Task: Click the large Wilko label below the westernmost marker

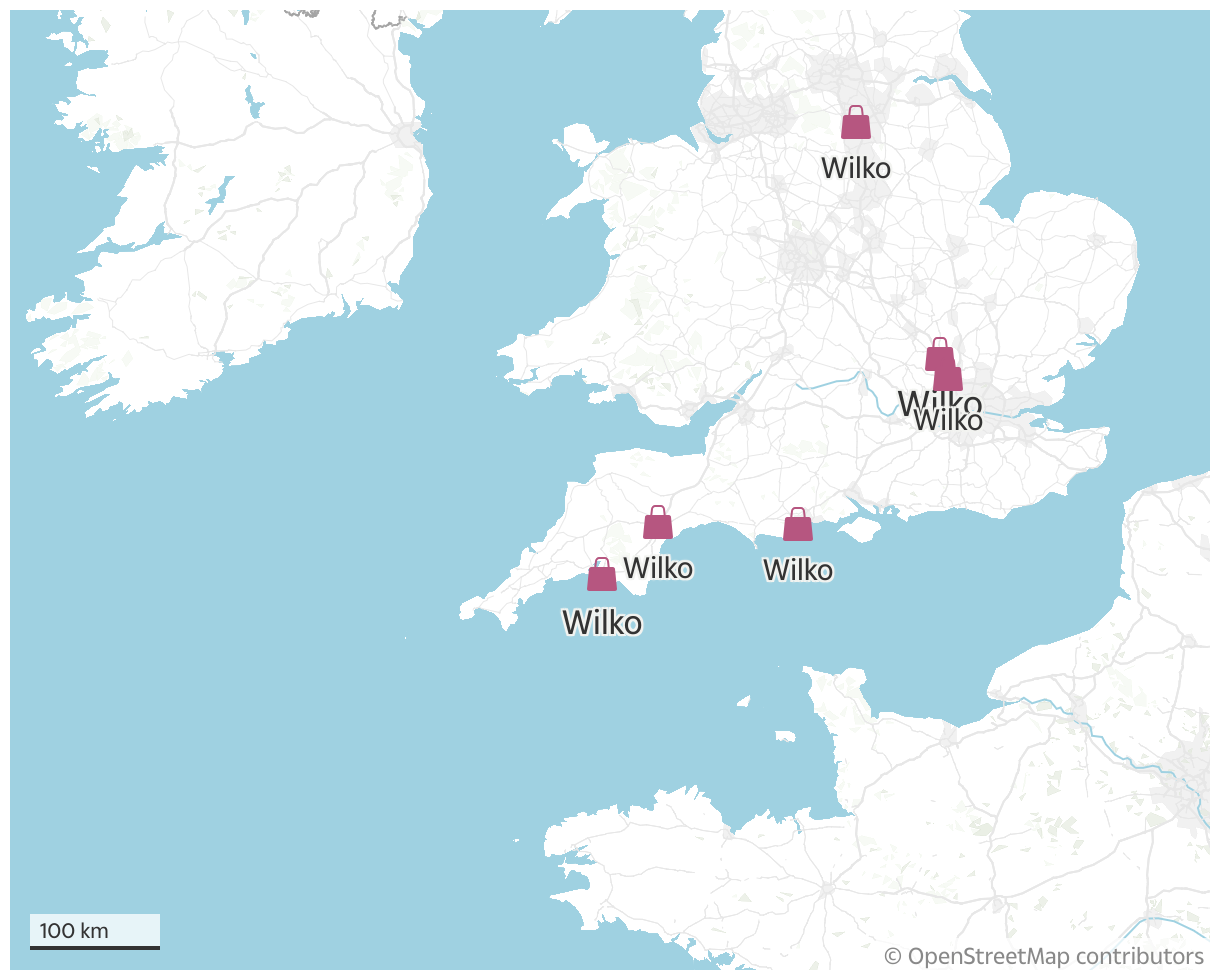Action: [602, 622]
